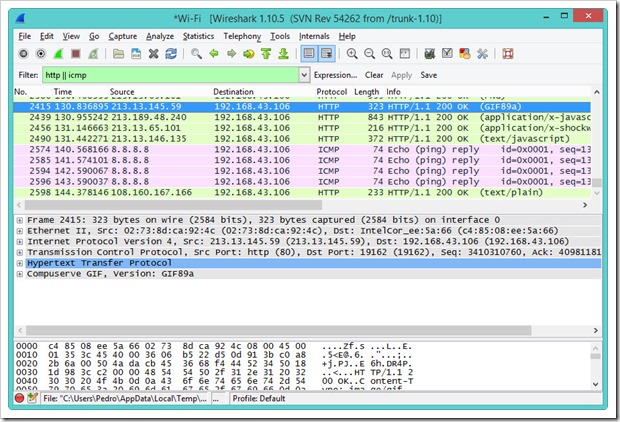Reset zoom to normal size

(x=387, y=53)
